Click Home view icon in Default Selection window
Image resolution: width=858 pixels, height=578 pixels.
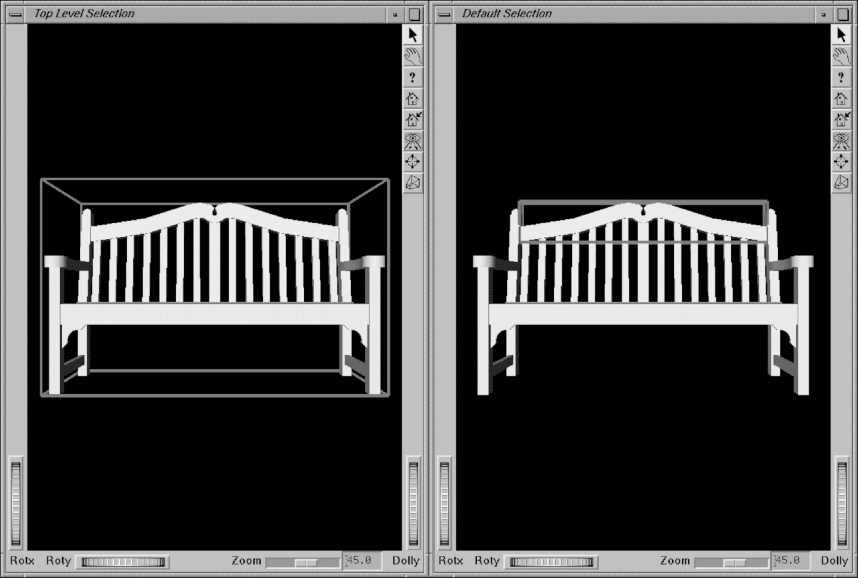point(842,99)
